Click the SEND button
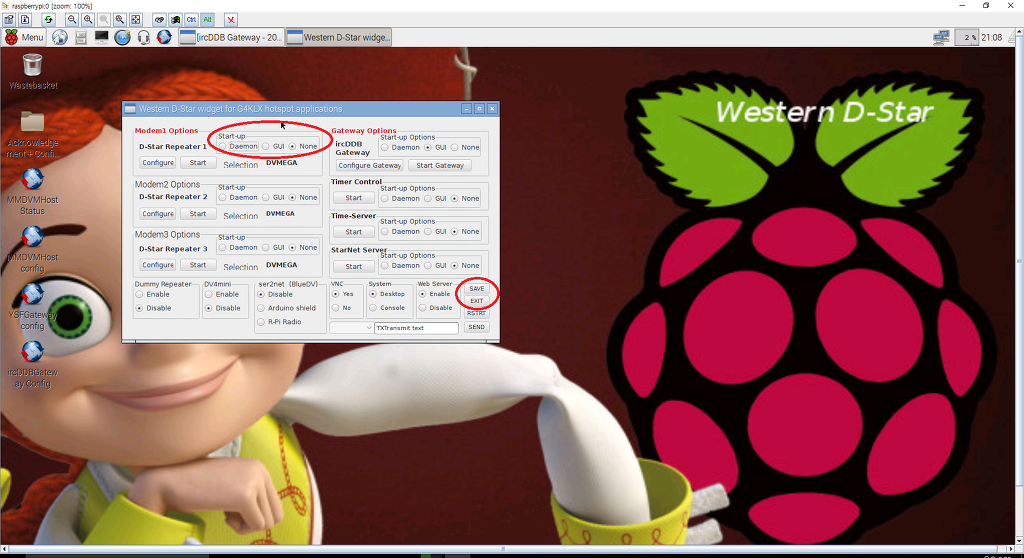The image size is (1024, 558). click(477, 327)
